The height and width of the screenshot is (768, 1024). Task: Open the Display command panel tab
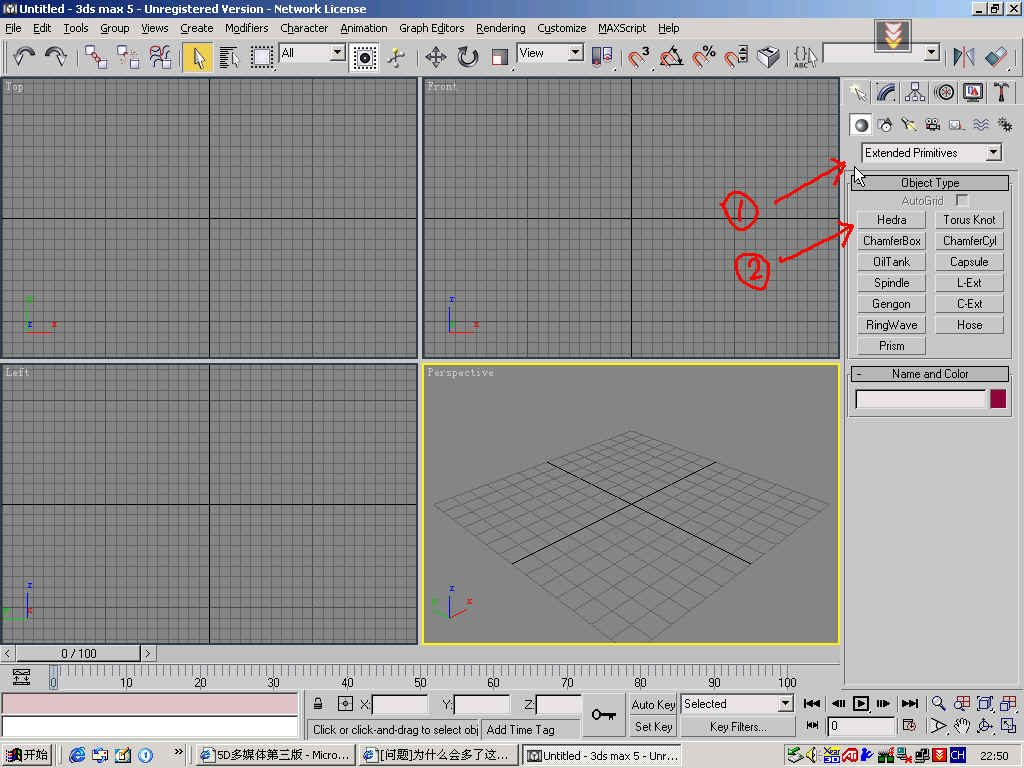click(972, 92)
